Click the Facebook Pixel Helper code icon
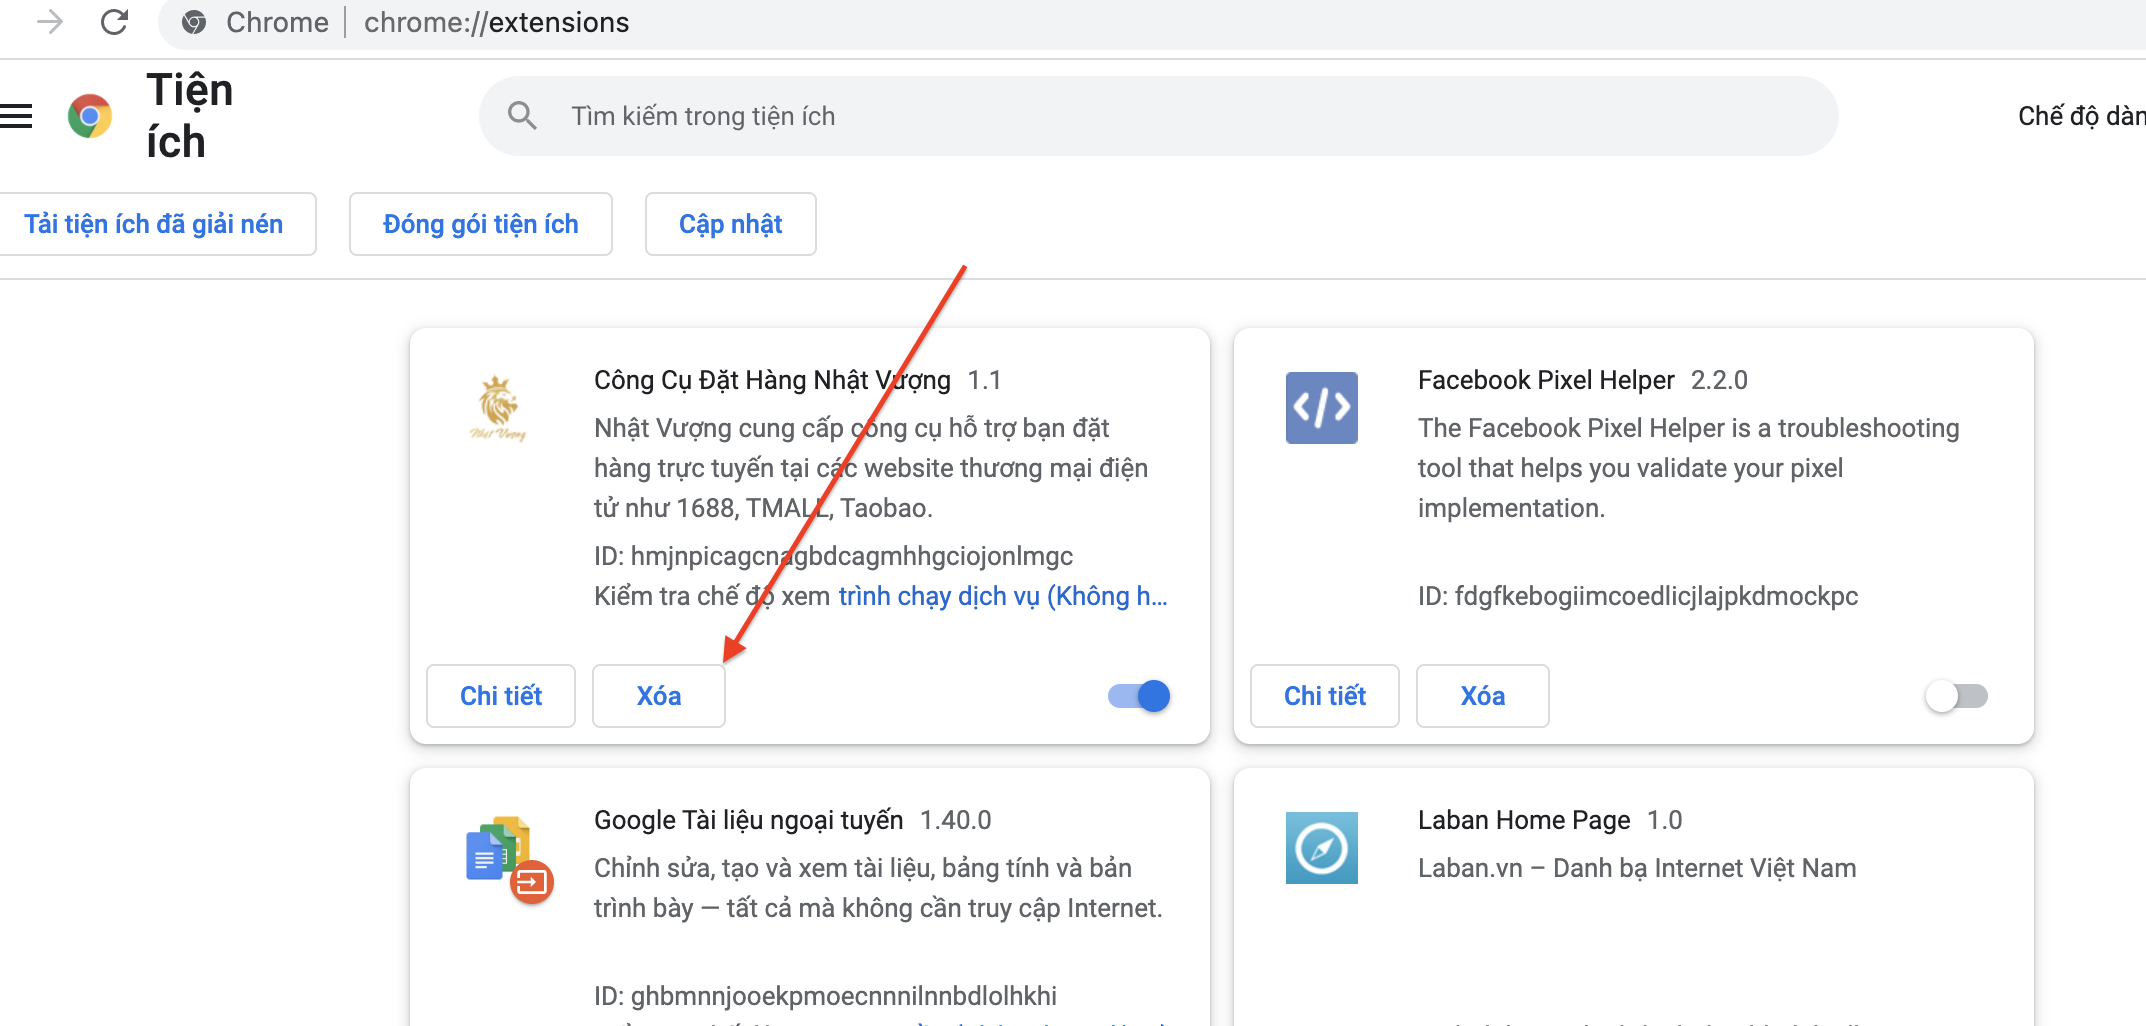This screenshot has width=2146, height=1026. [1322, 408]
